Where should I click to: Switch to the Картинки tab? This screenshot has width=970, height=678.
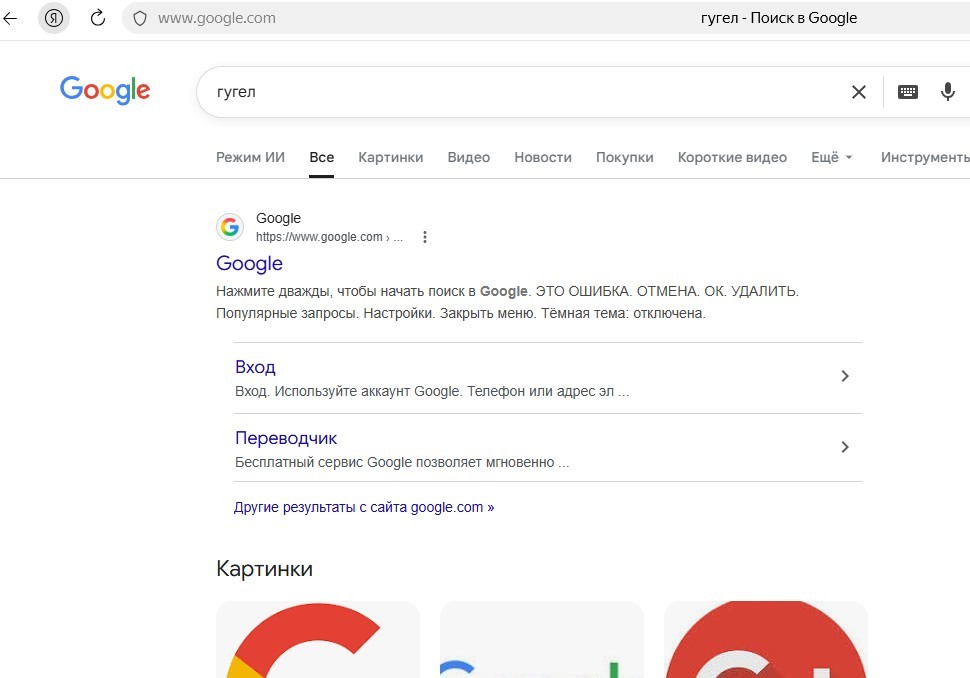click(390, 158)
